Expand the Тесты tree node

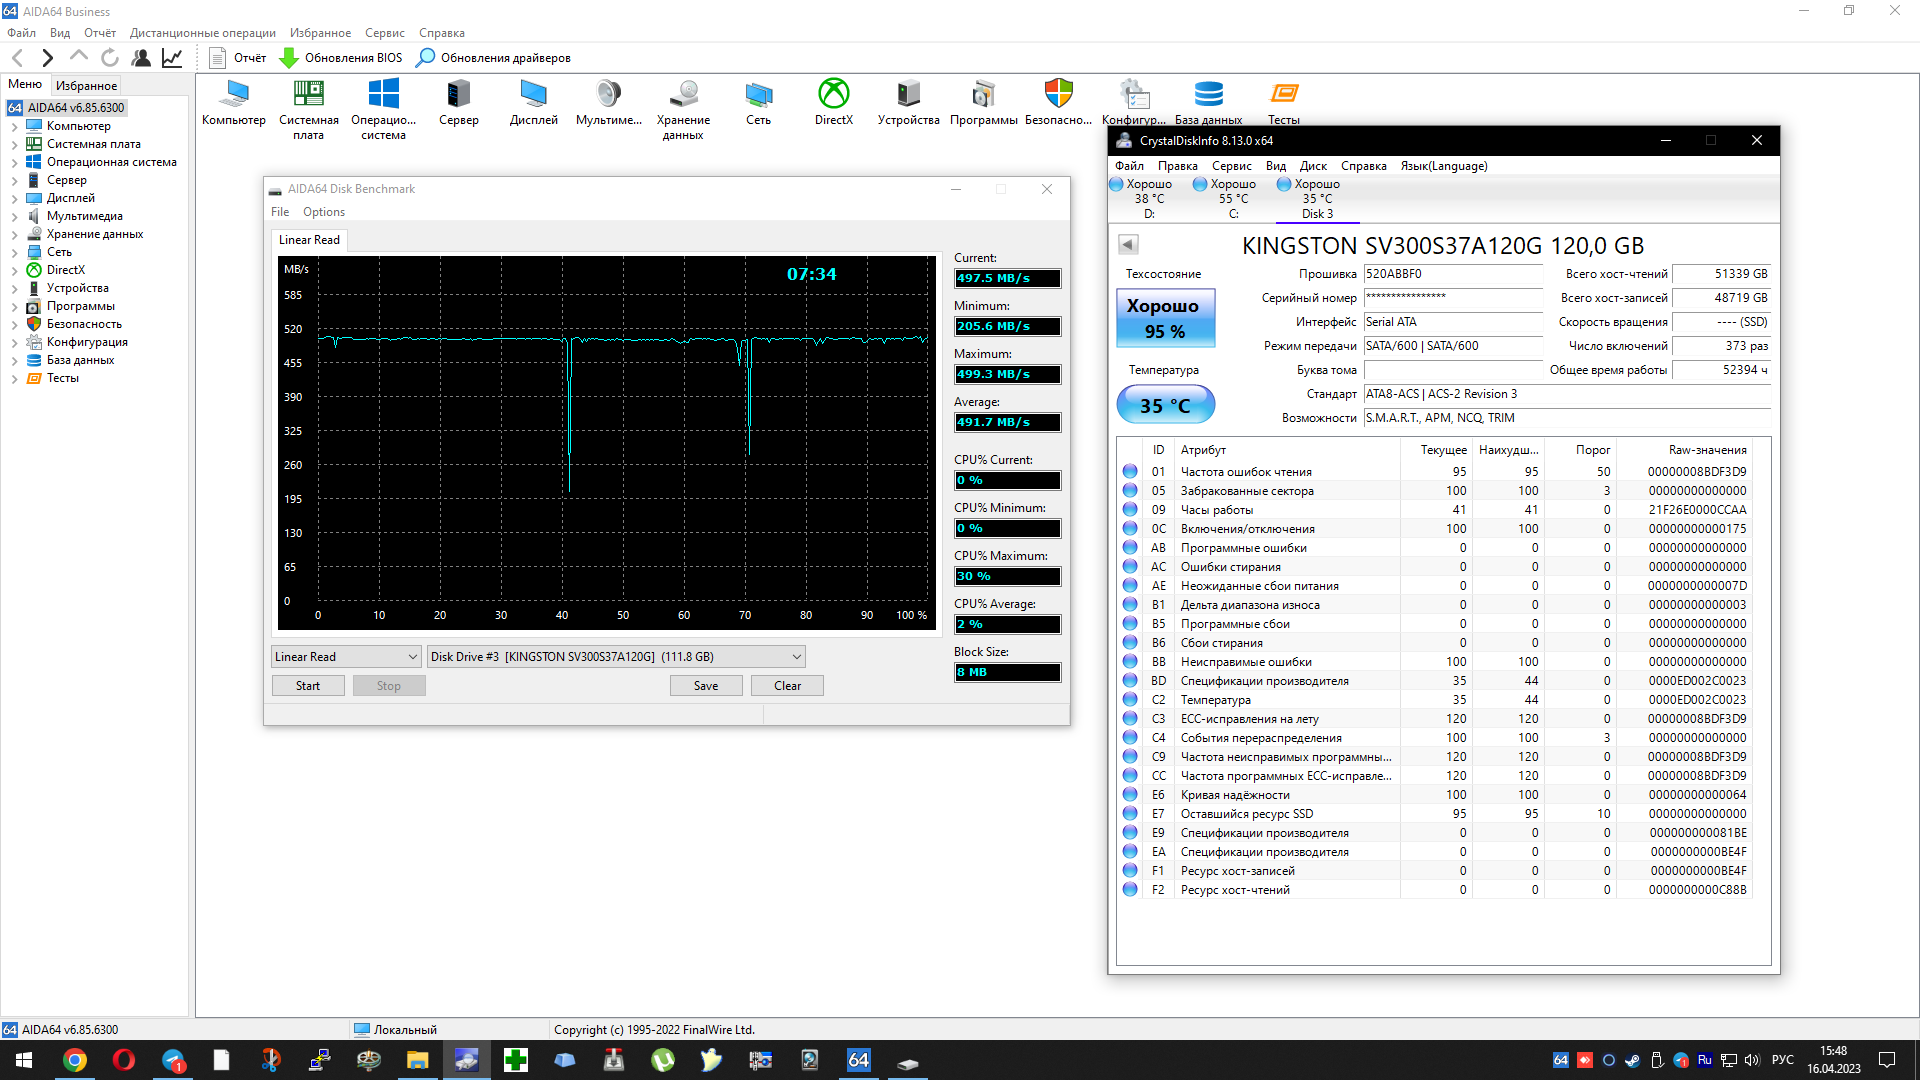tap(14, 378)
